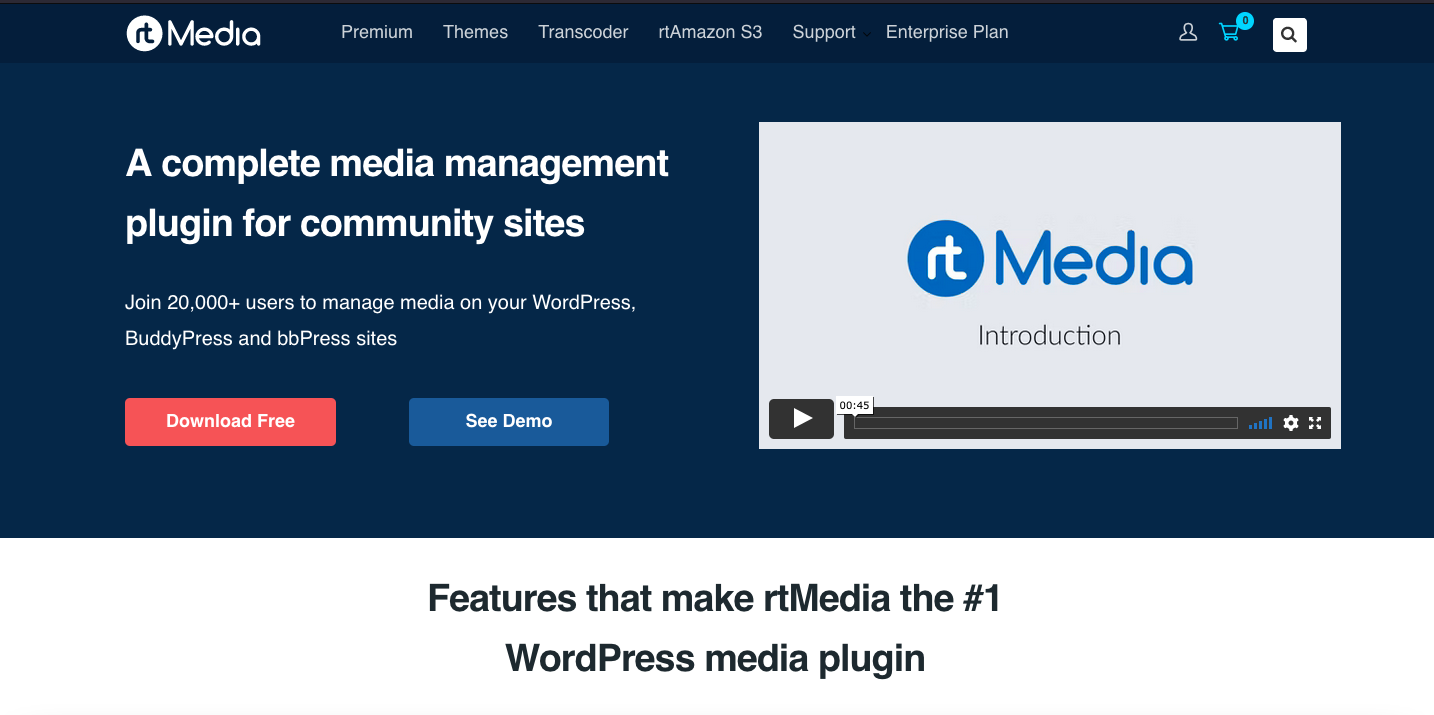
Task: Adjust the video volume bars
Action: point(1260,423)
